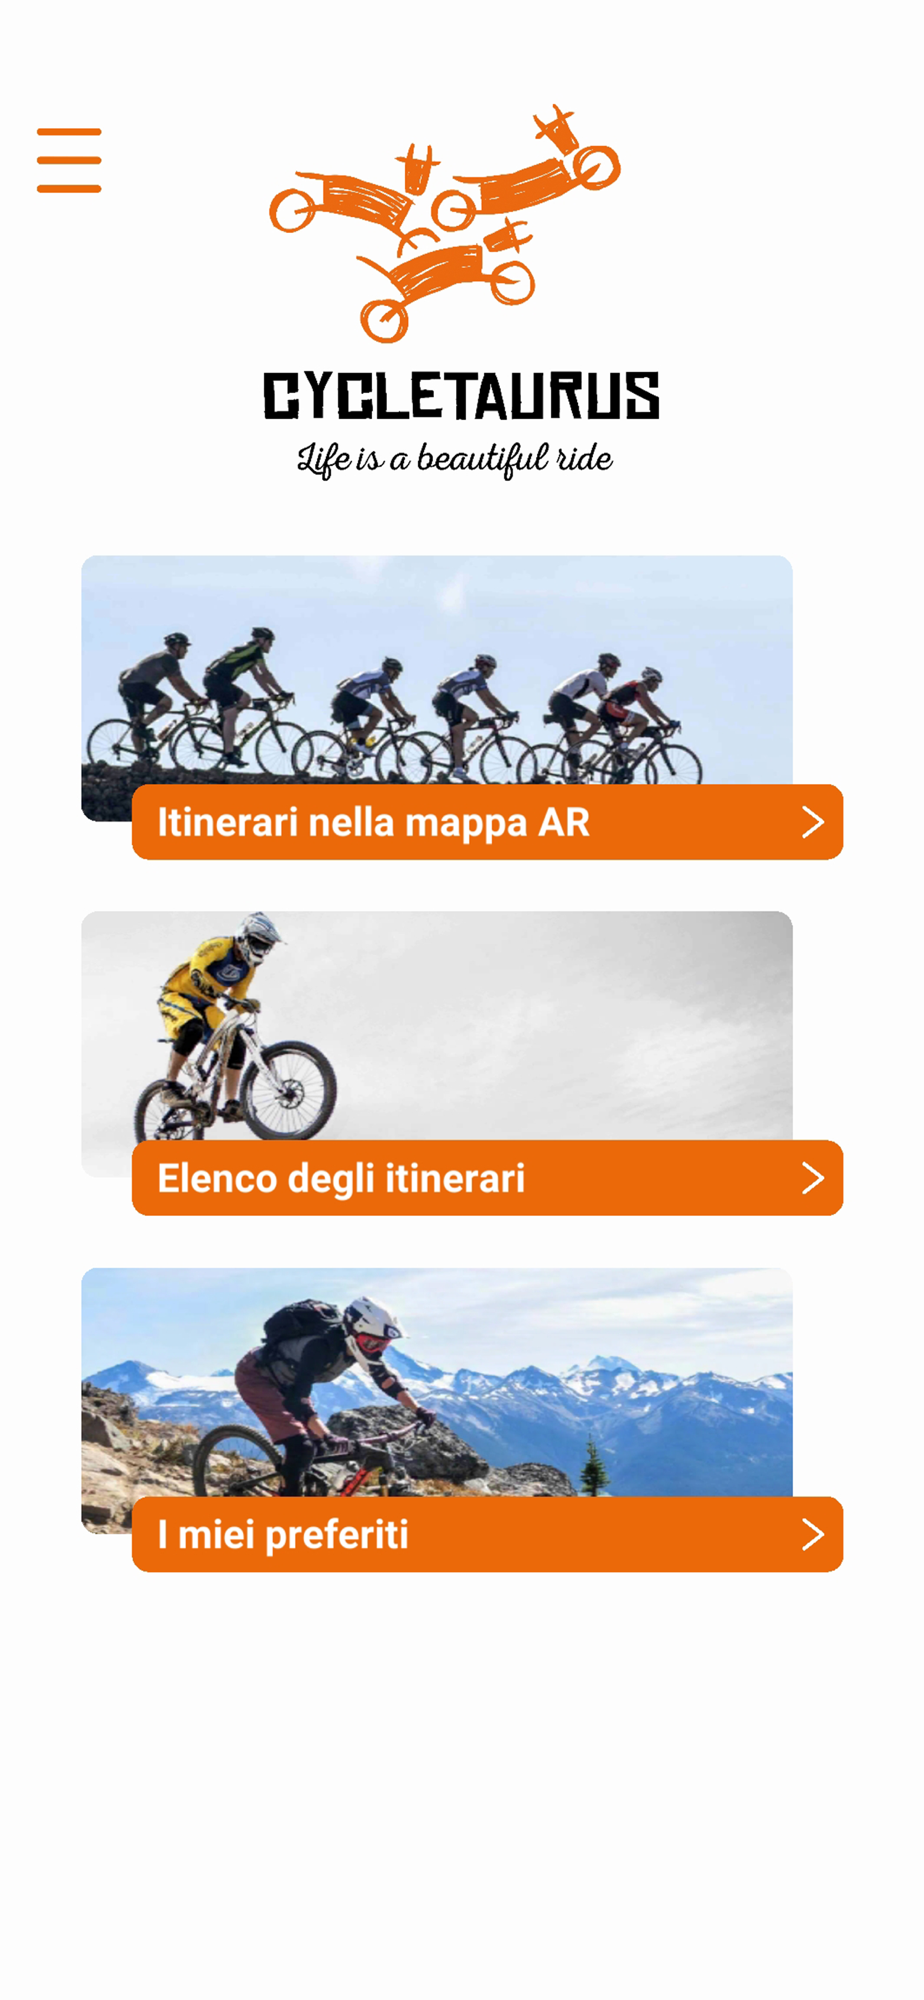Tap the chevron arrow on I miei preferiti

pyautogui.click(x=813, y=1534)
